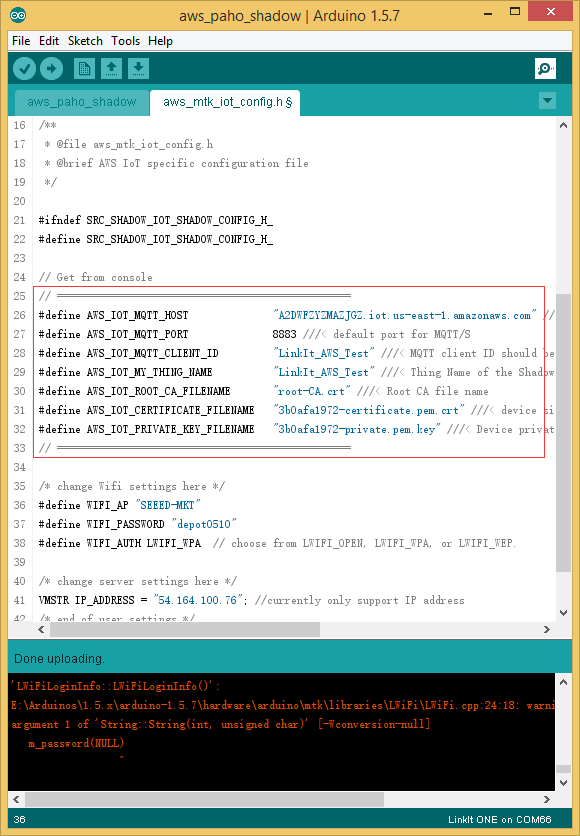580x836 pixels.
Task: Open the Help menu
Action: pyautogui.click(x=160, y=41)
